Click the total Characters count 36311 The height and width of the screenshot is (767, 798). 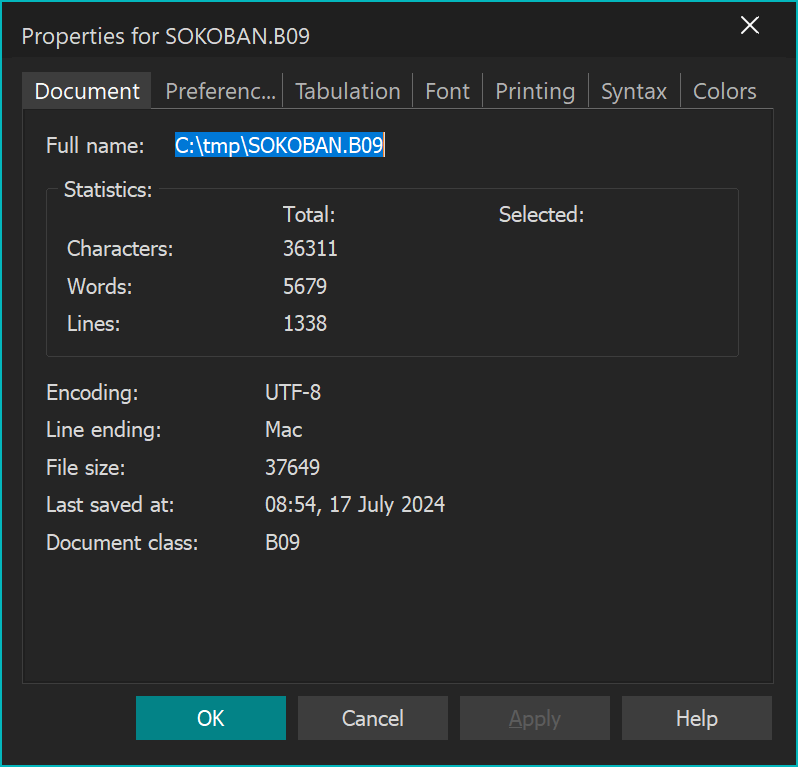[310, 249]
